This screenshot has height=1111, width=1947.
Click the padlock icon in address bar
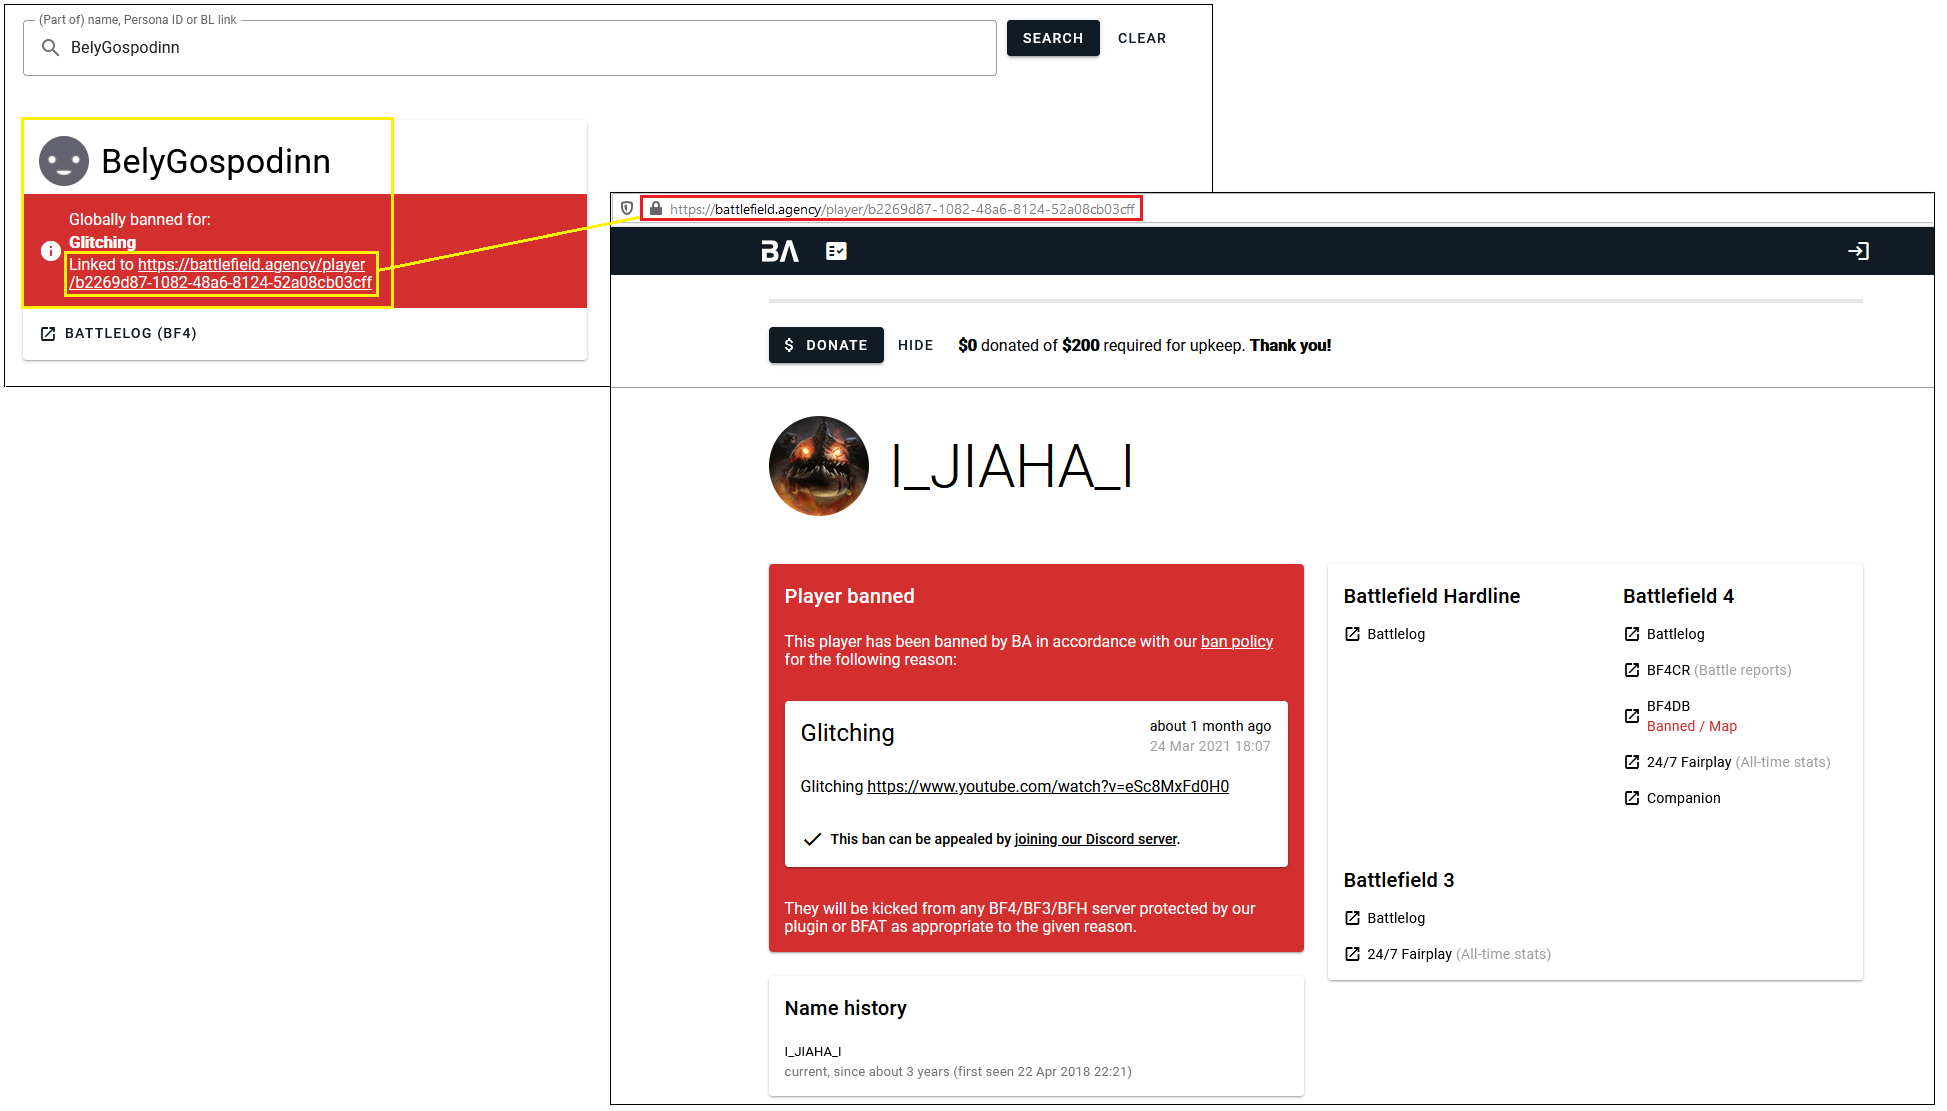[656, 208]
